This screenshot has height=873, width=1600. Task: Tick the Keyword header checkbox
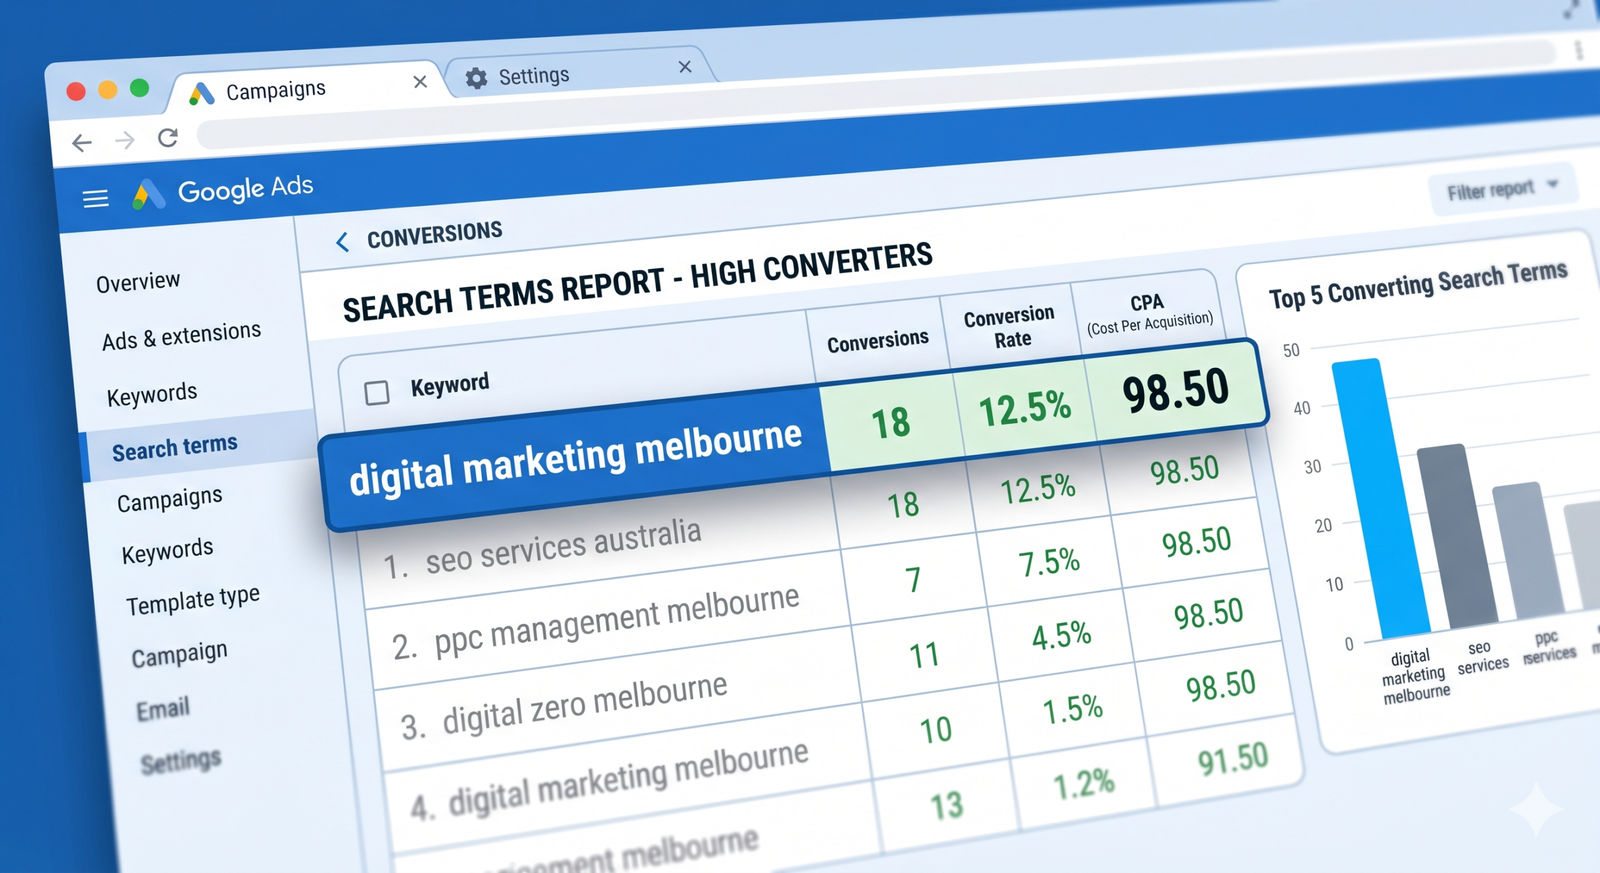pyautogui.click(x=377, y=393)
